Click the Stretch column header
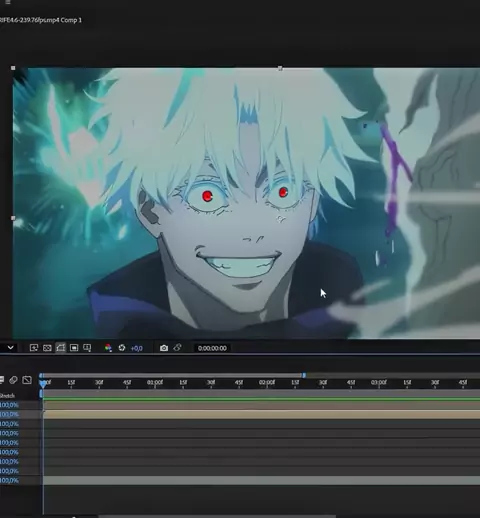 [x=7, y=396]
